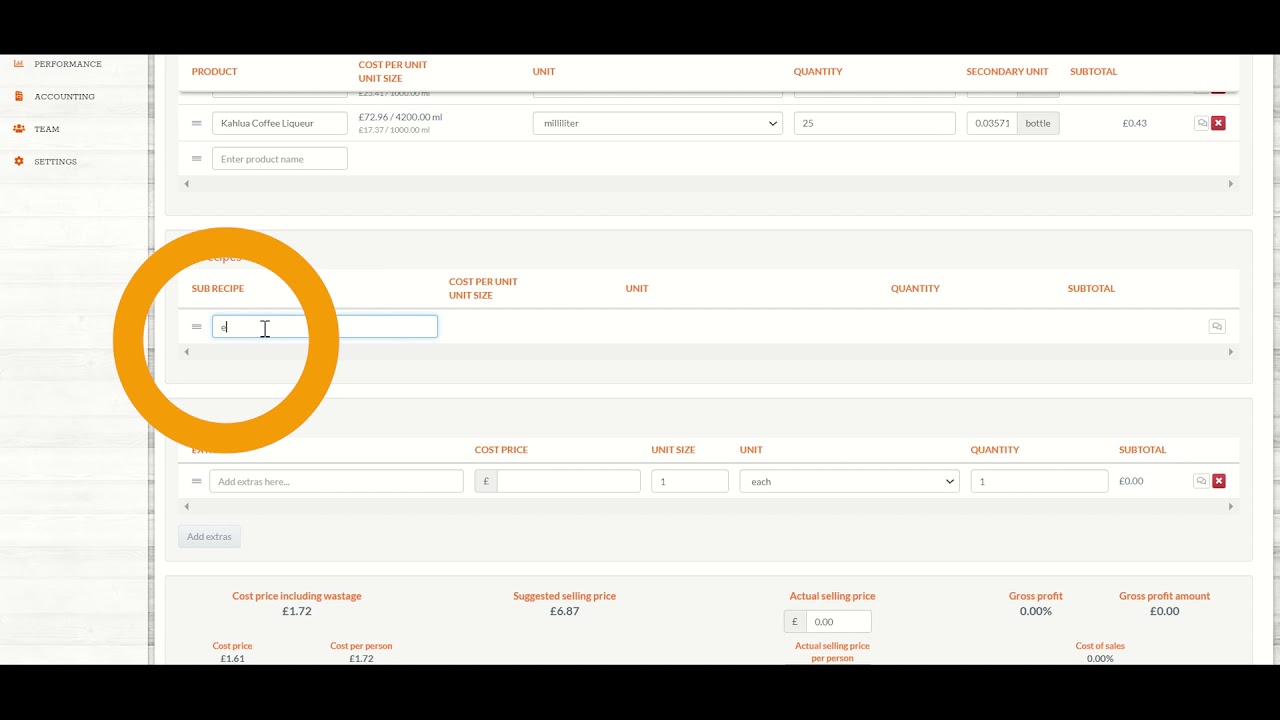Click the extras quantity field
Viewport: 1280px width, 720px height.
1039,481
